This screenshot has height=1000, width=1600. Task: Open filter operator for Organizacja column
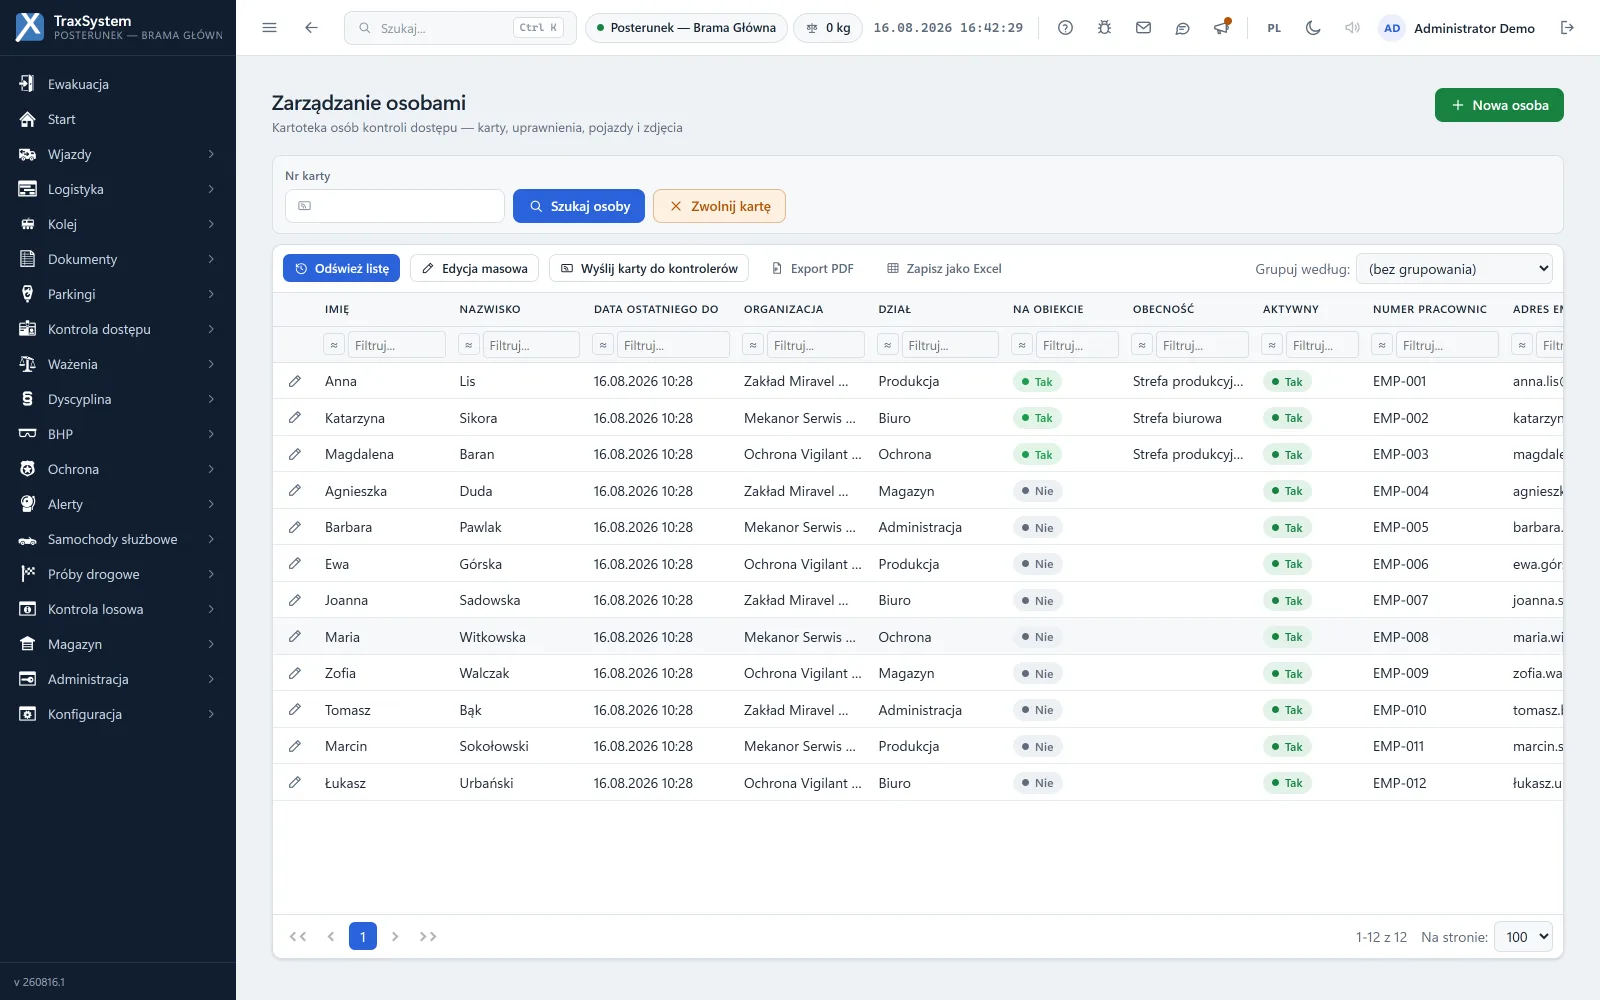coord(753,345)
